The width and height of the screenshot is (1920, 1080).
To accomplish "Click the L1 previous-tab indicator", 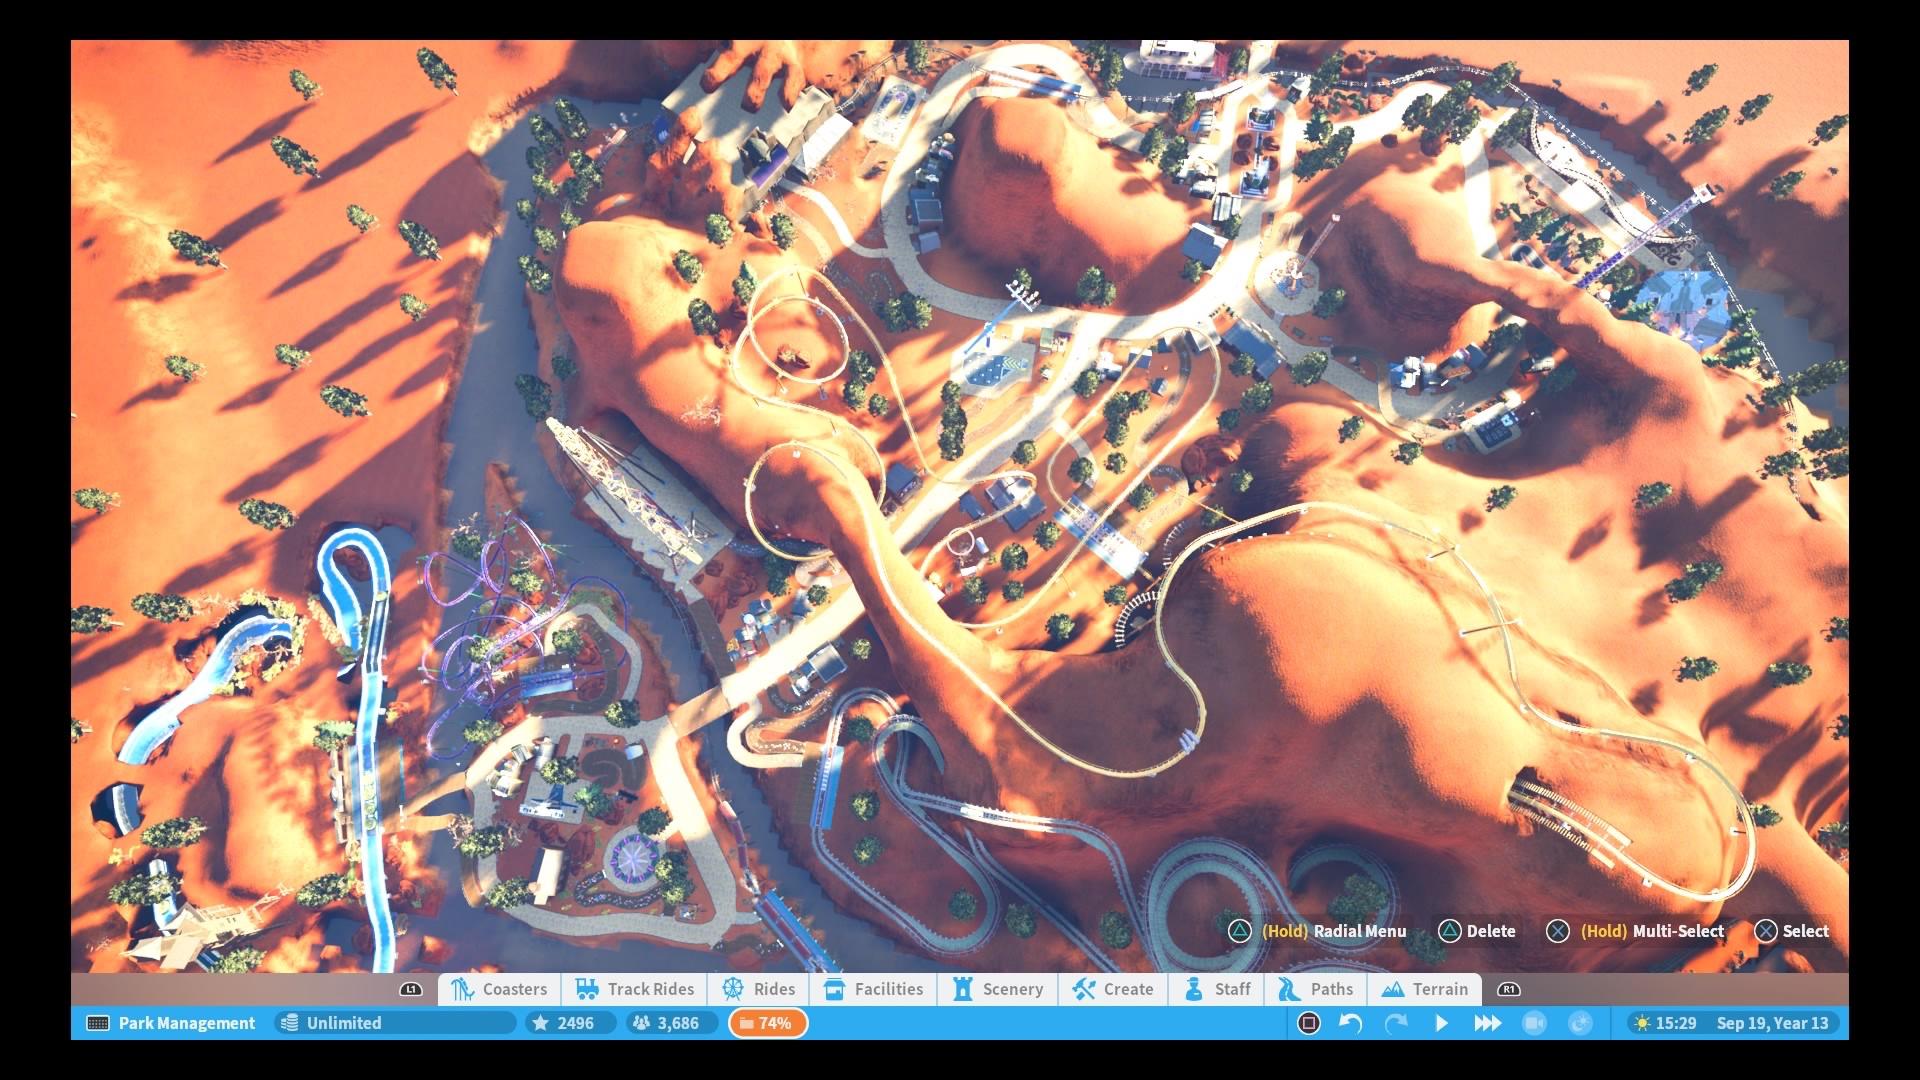I will point(410,989).
